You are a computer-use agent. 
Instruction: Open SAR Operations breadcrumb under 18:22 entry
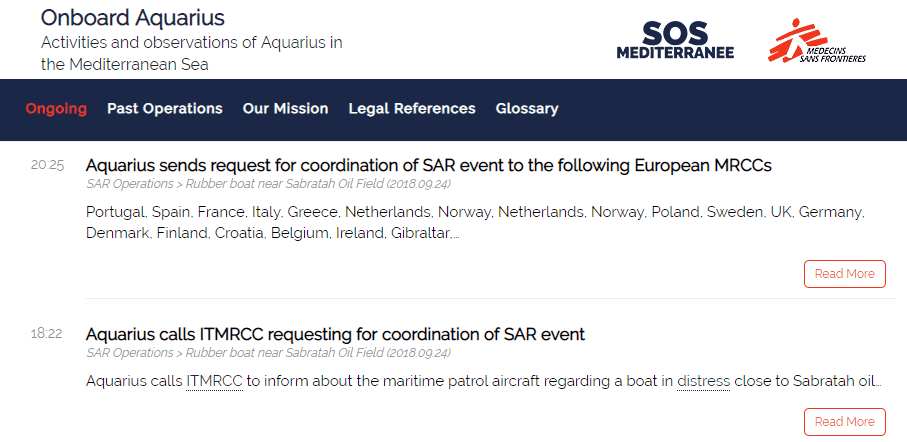(130, 353)
